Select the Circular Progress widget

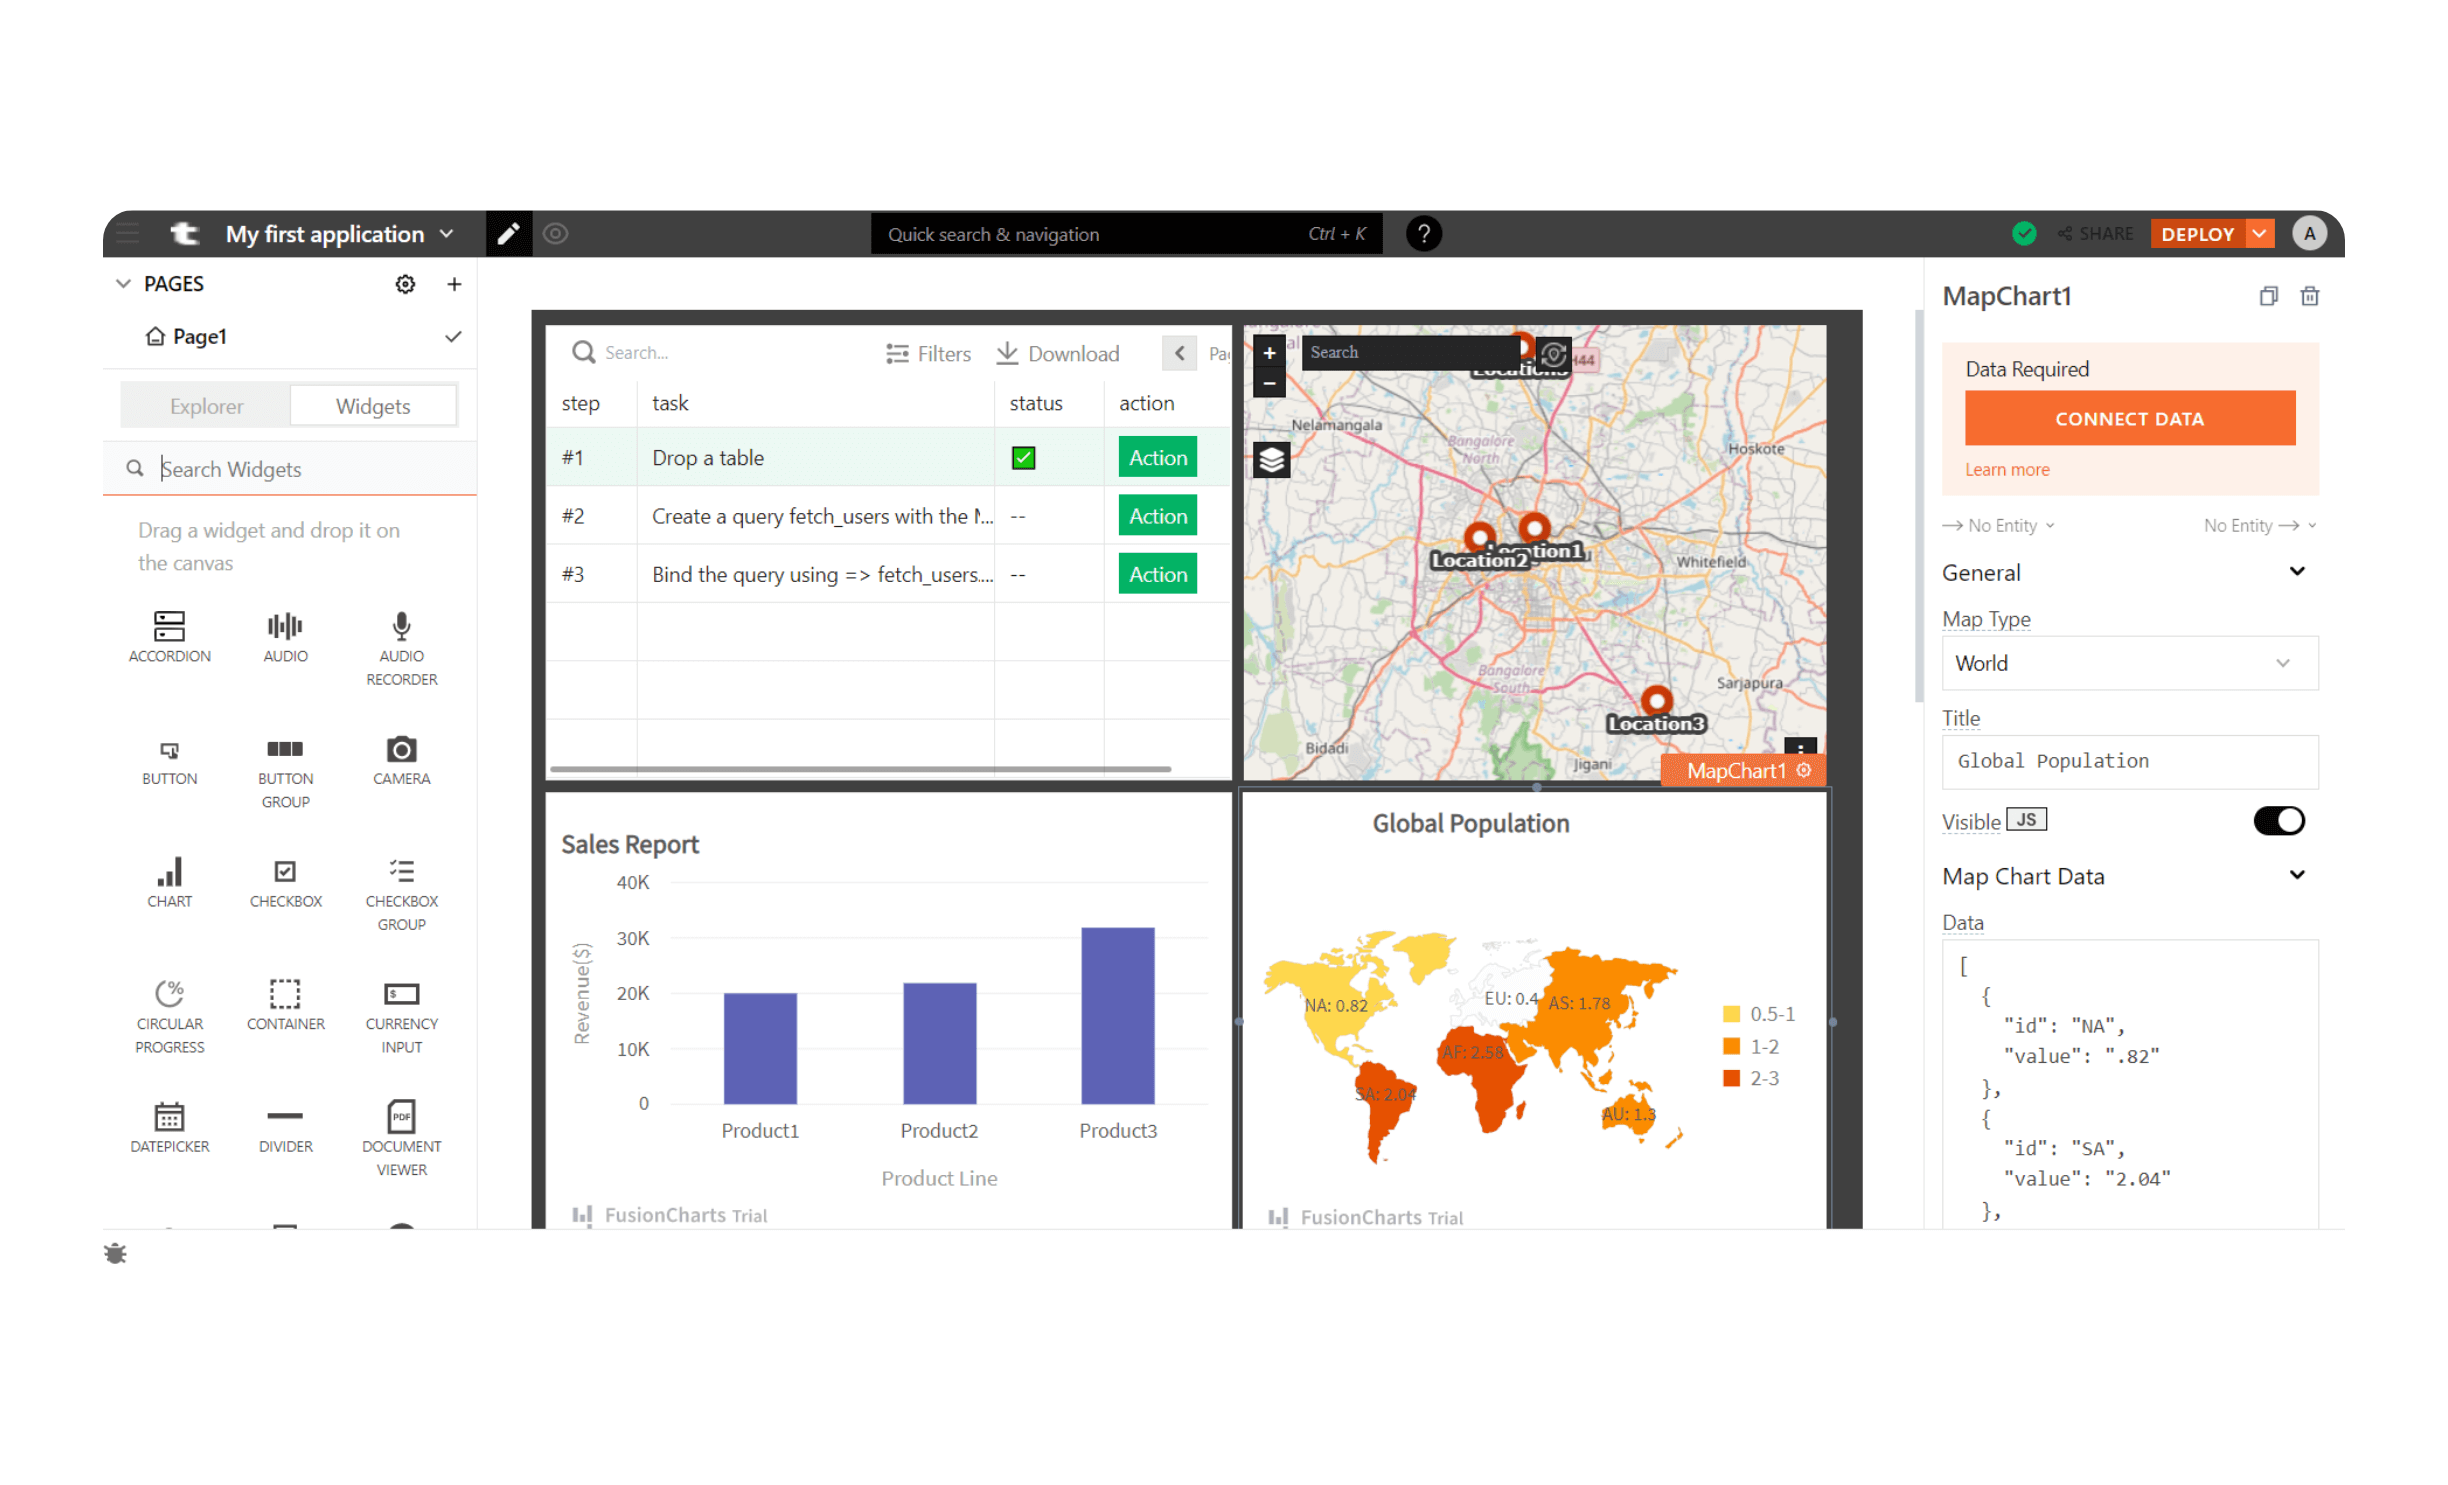tap(170, 1017)
